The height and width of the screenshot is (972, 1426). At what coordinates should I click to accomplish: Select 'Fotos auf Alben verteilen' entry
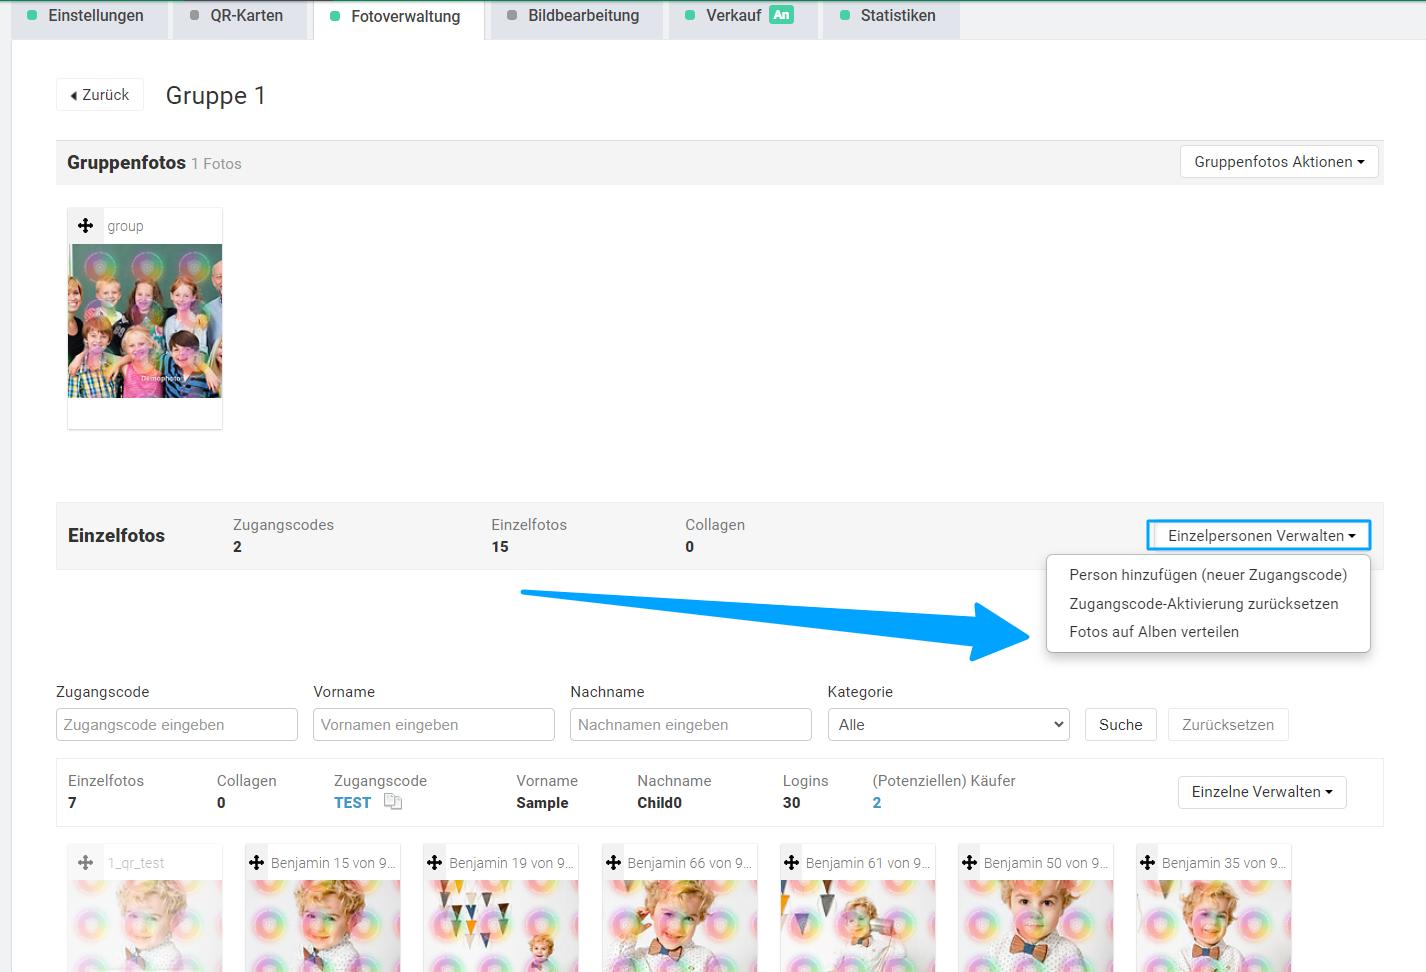point(1154,632)
